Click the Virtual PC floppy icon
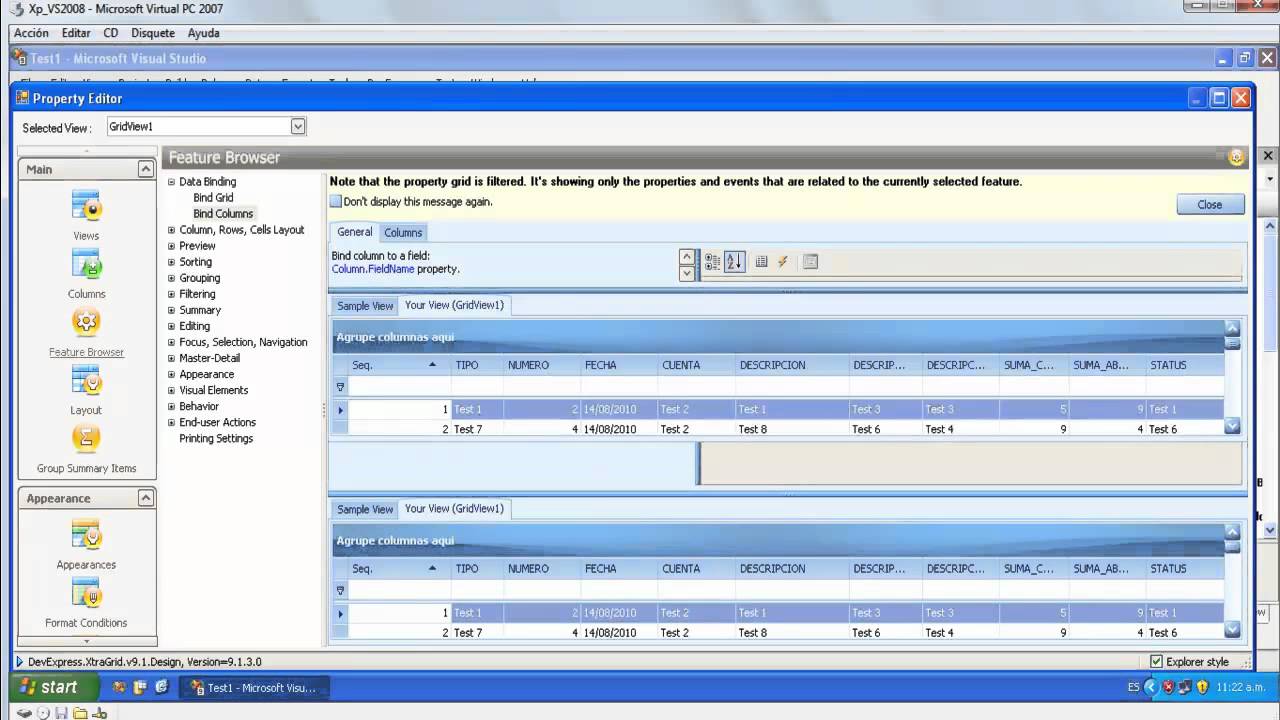The width and height of the screenshot is (1280, 720). [62, 713]
